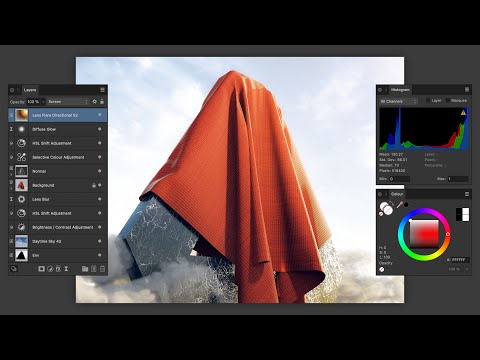
Task: Click the Diffuse Glow layer filter icon
Action: 21,129
